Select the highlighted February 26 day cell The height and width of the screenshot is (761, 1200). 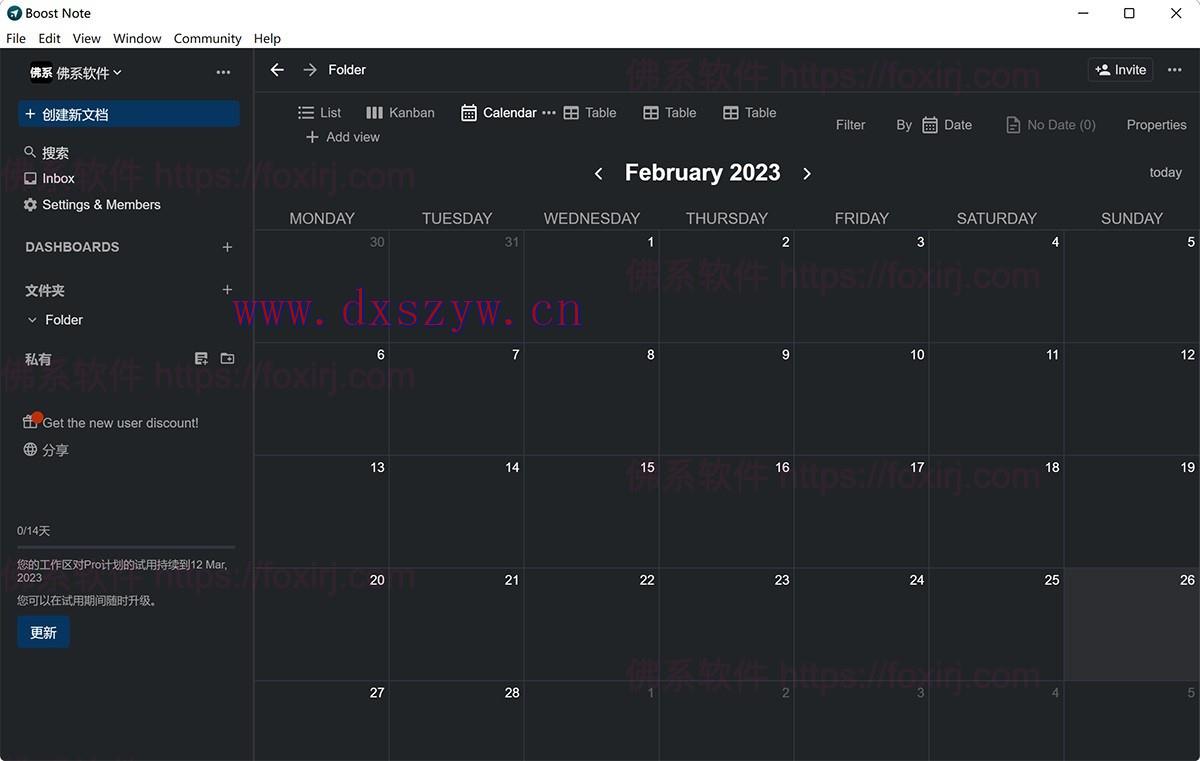1132,625
